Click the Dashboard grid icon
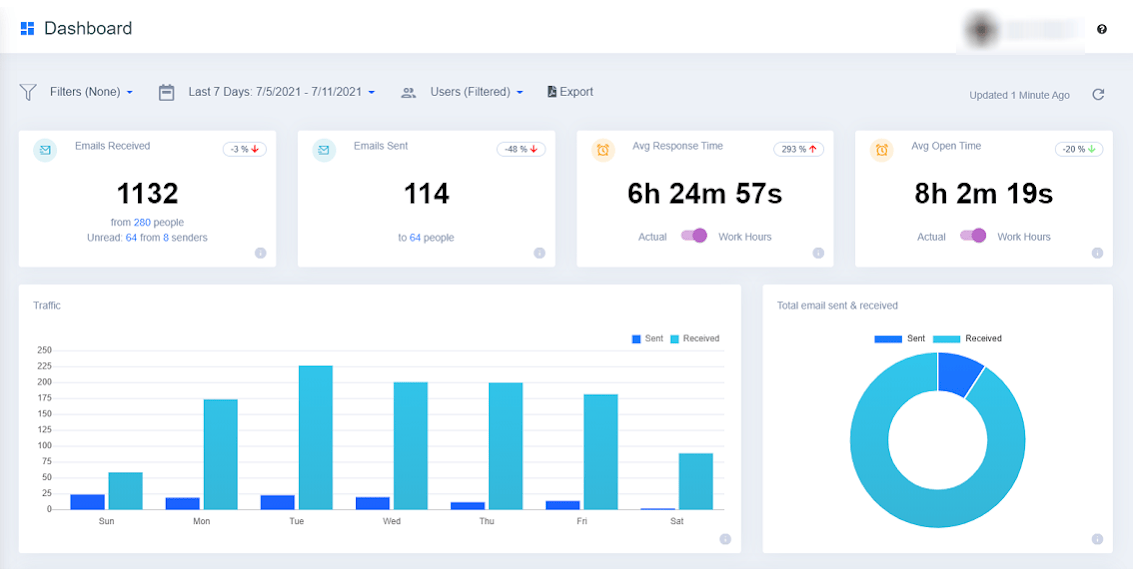Image resolution: width=1133 pixels, height=569 pixels. click(x=27, y=29)
